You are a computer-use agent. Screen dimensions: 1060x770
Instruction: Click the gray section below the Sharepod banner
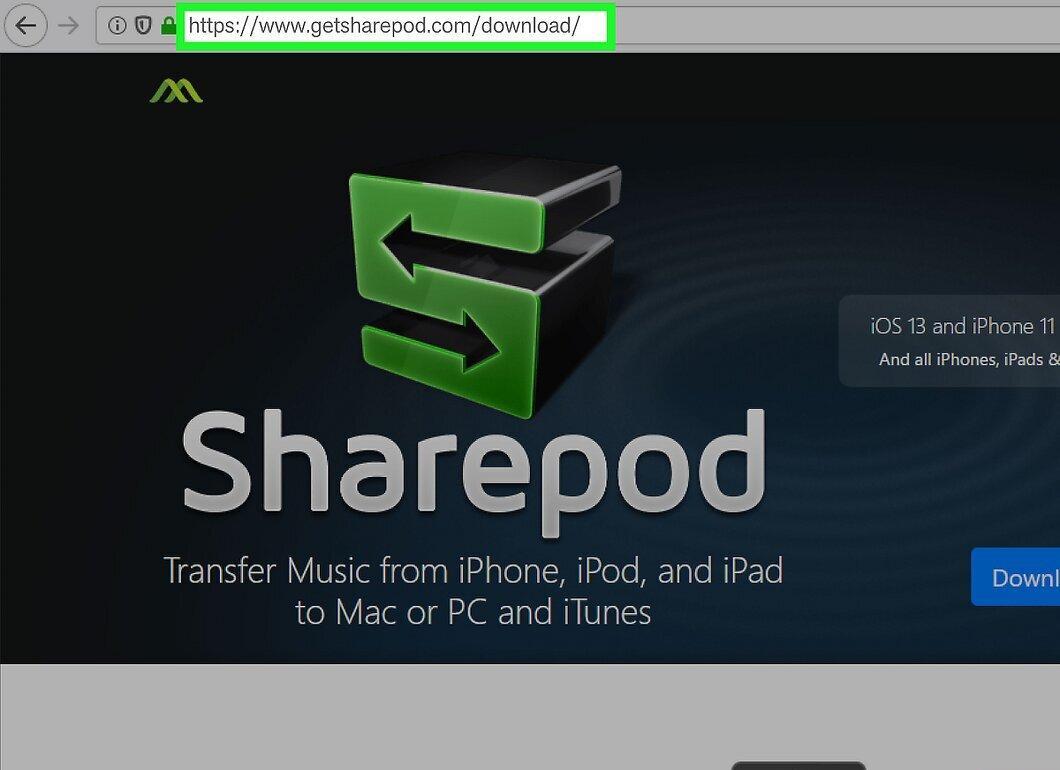coord(530,717)
